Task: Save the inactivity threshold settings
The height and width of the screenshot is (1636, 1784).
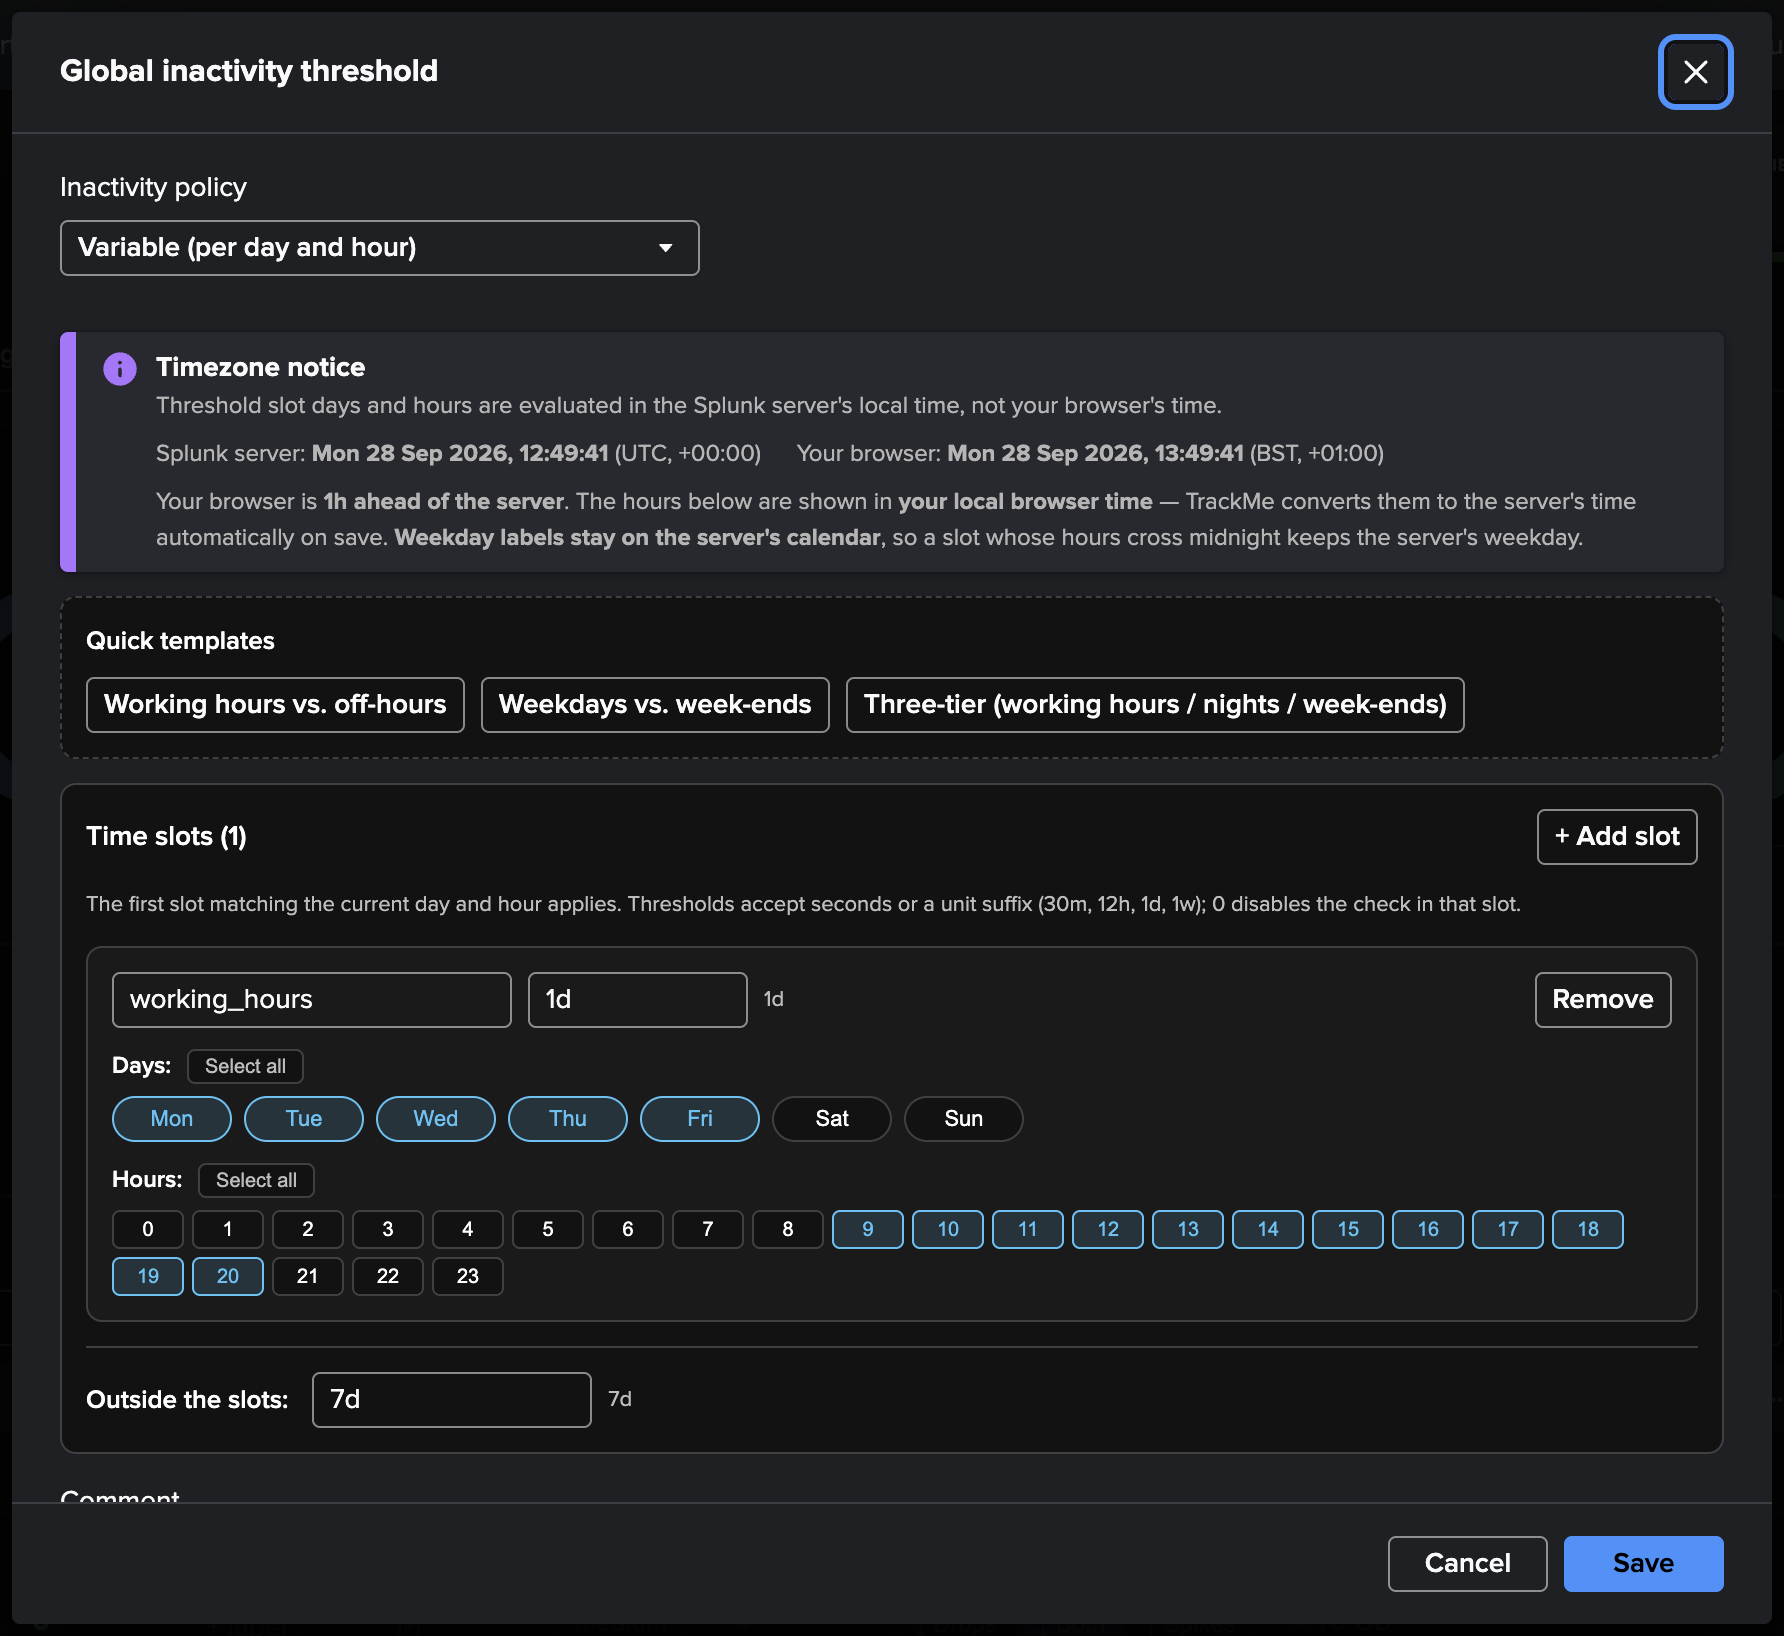Action: (1643, 1564)
